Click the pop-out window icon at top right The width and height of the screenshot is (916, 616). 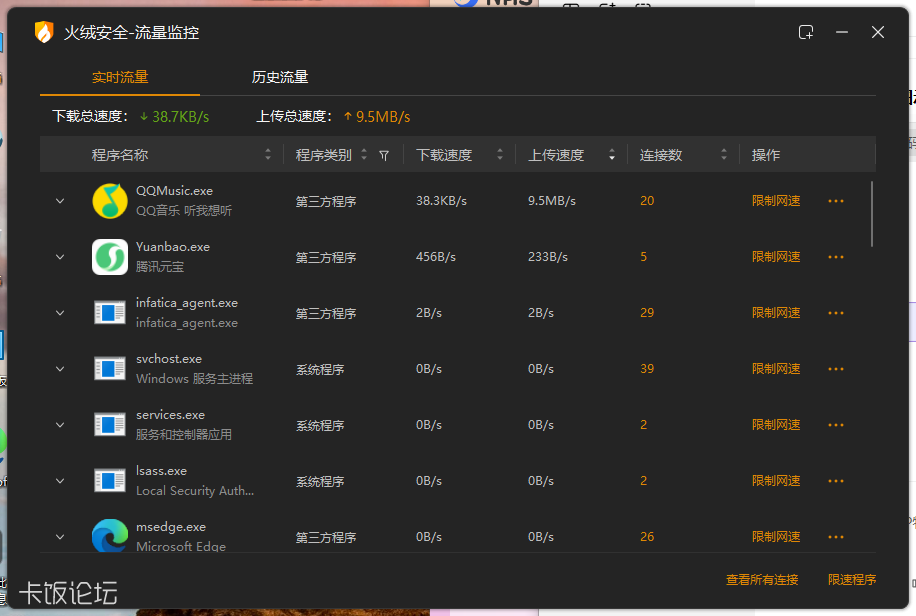click(x=806, y=31)
